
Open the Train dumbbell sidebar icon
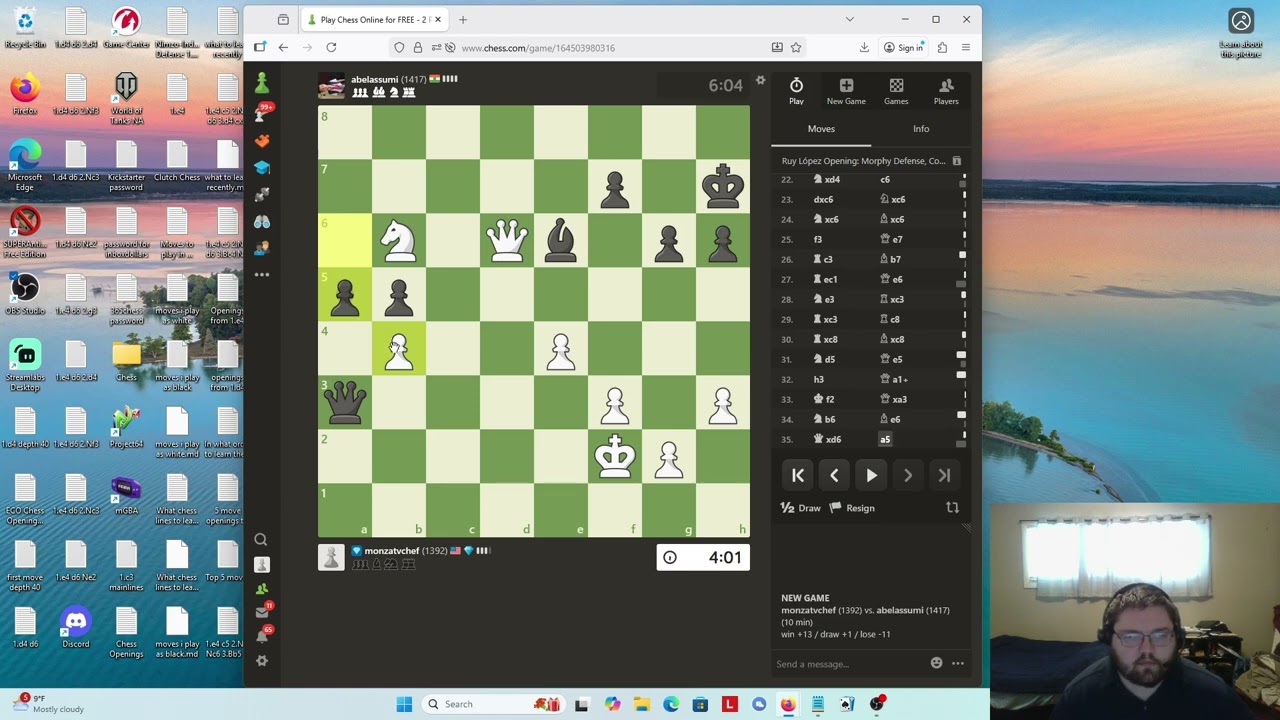pos(262,195)
